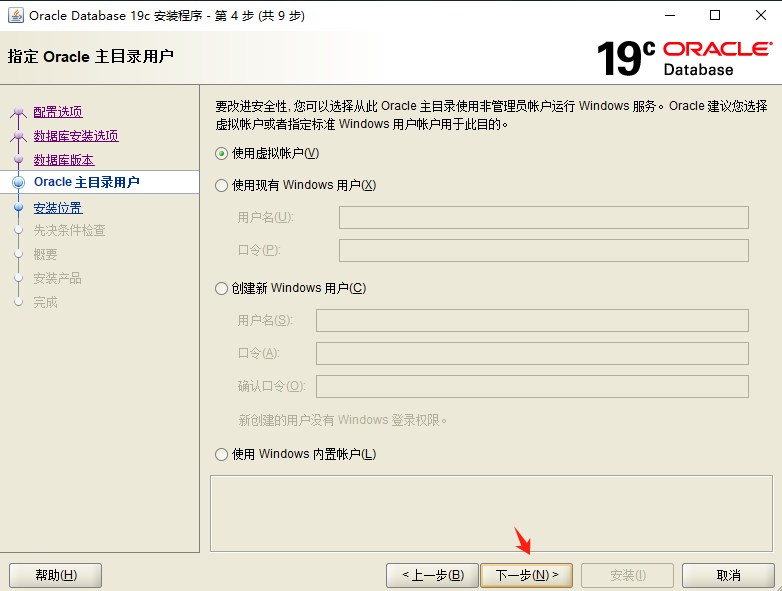The image size is (782, 591).
Task: Focus the 用户名(U) input field
Action: point(544,217)
